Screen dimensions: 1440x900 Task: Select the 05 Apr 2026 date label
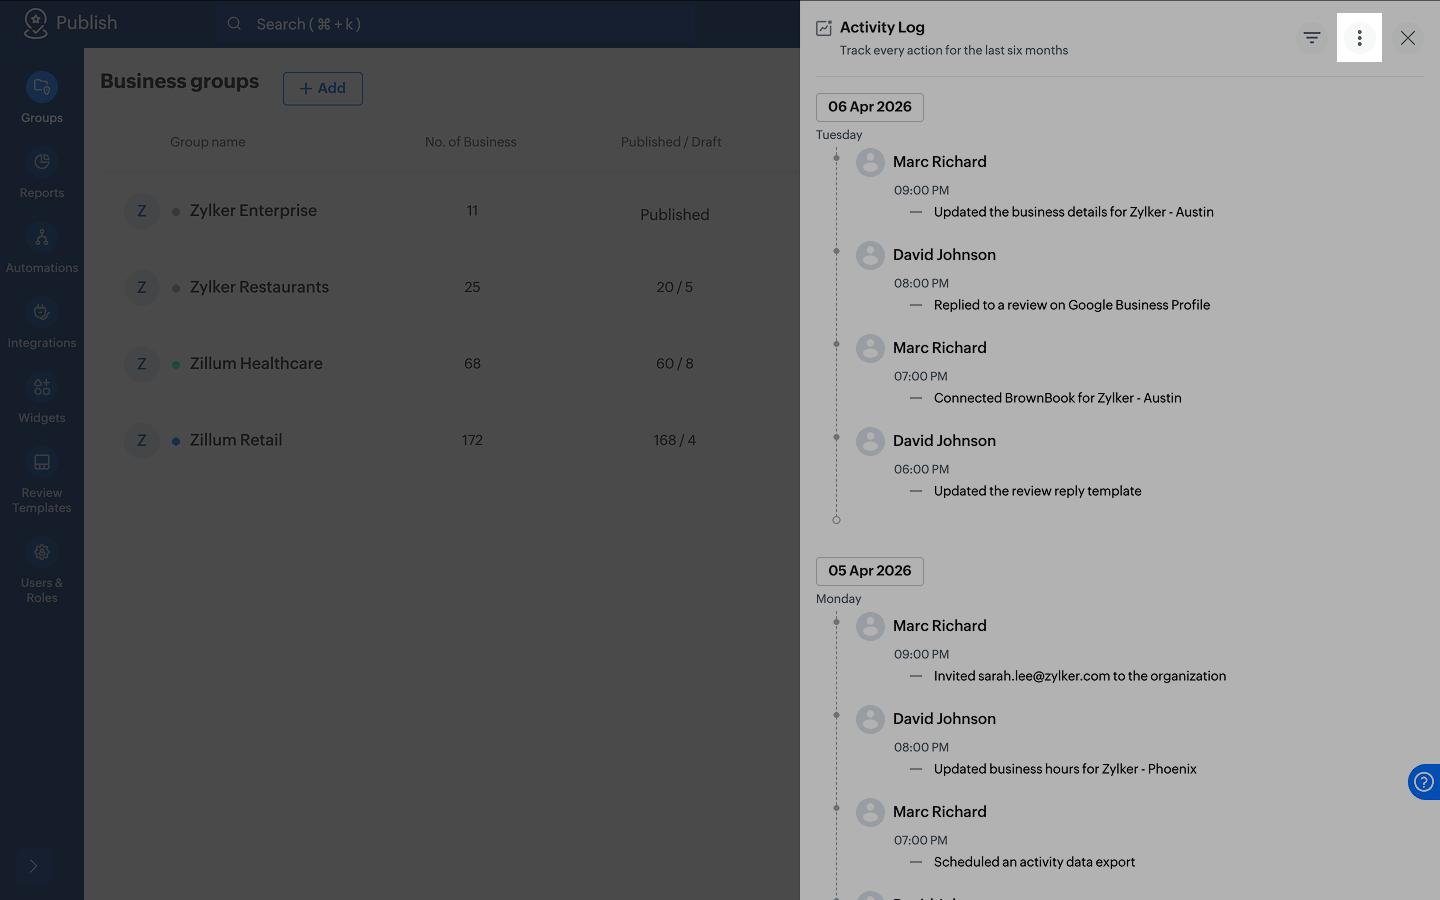point(870,571)
